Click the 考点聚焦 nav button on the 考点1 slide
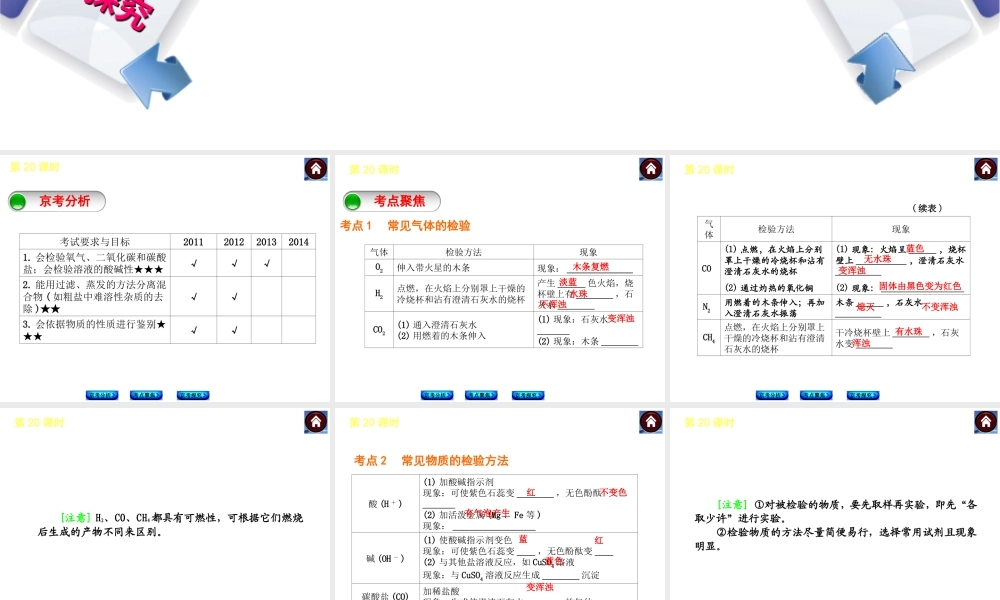 (x=481, y=395)
